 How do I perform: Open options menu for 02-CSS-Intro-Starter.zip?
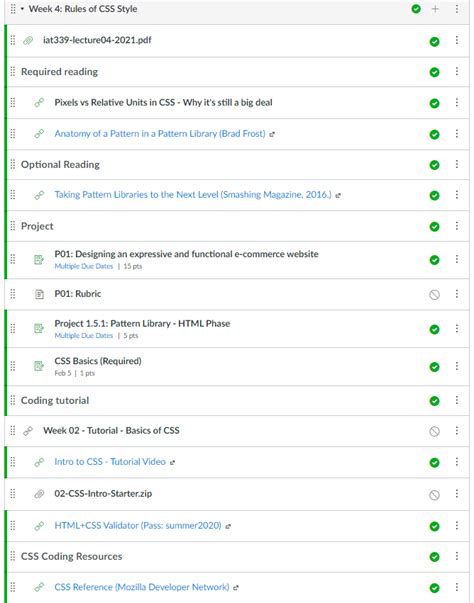(x=457, y=493)
